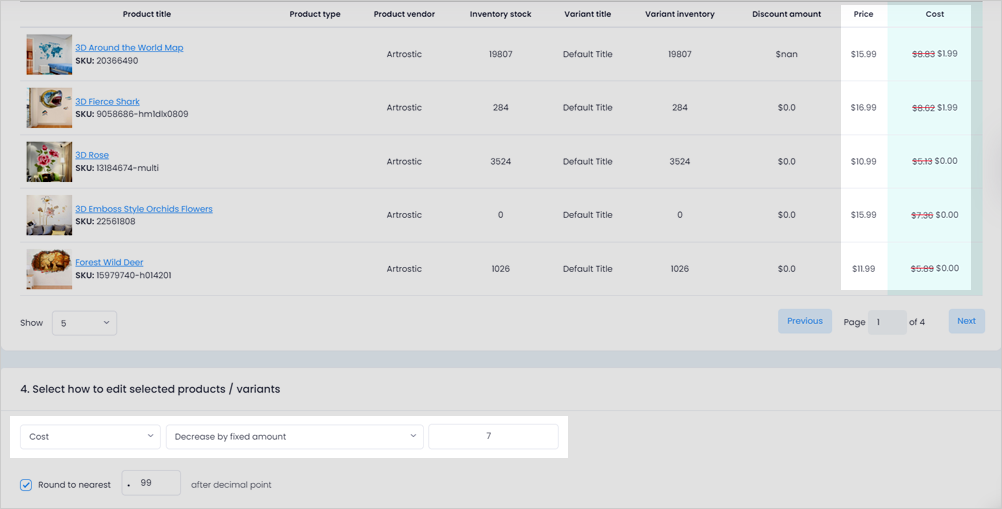Click the $16.99 price cell
This screenshot has width=1002, height=509.
(863, 108)
